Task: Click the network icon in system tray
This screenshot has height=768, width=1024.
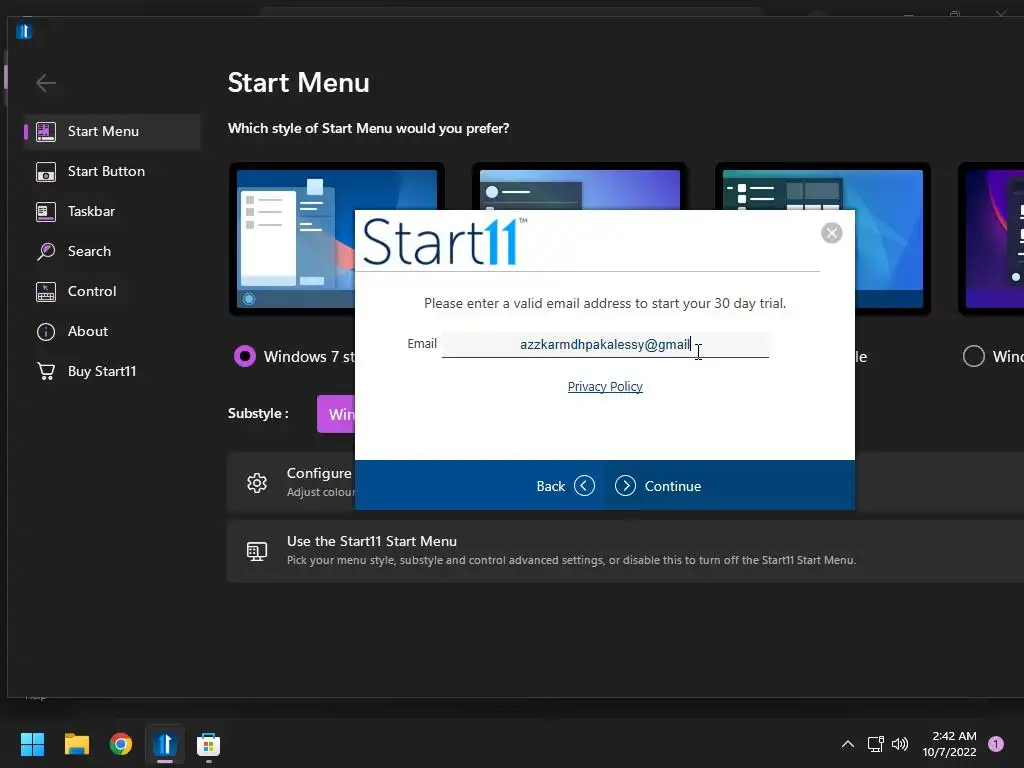Action: [x=875, y=744]
